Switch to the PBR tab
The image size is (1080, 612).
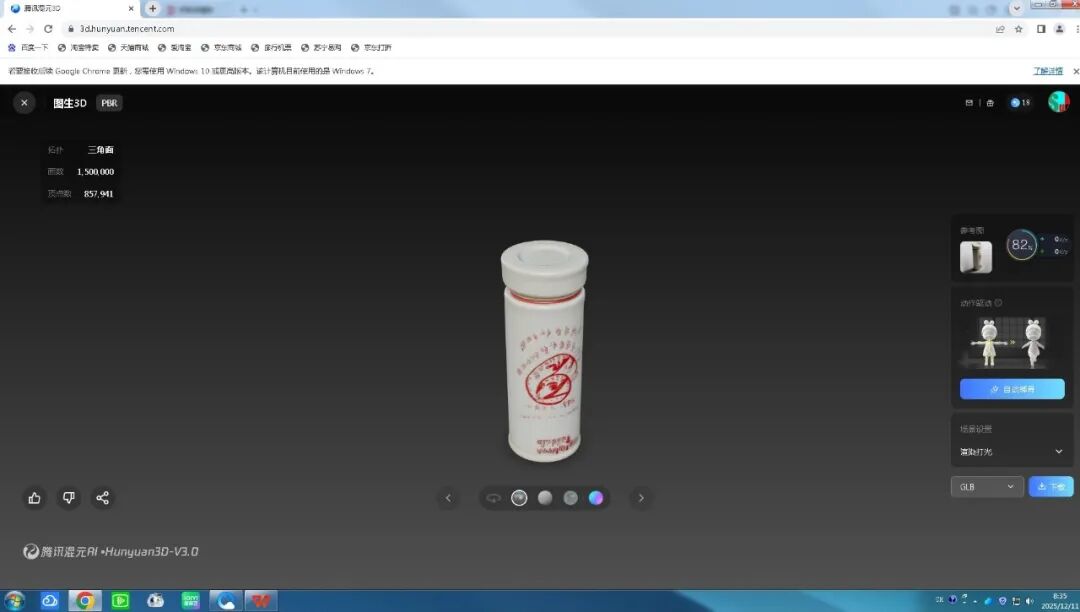point(109,102)
